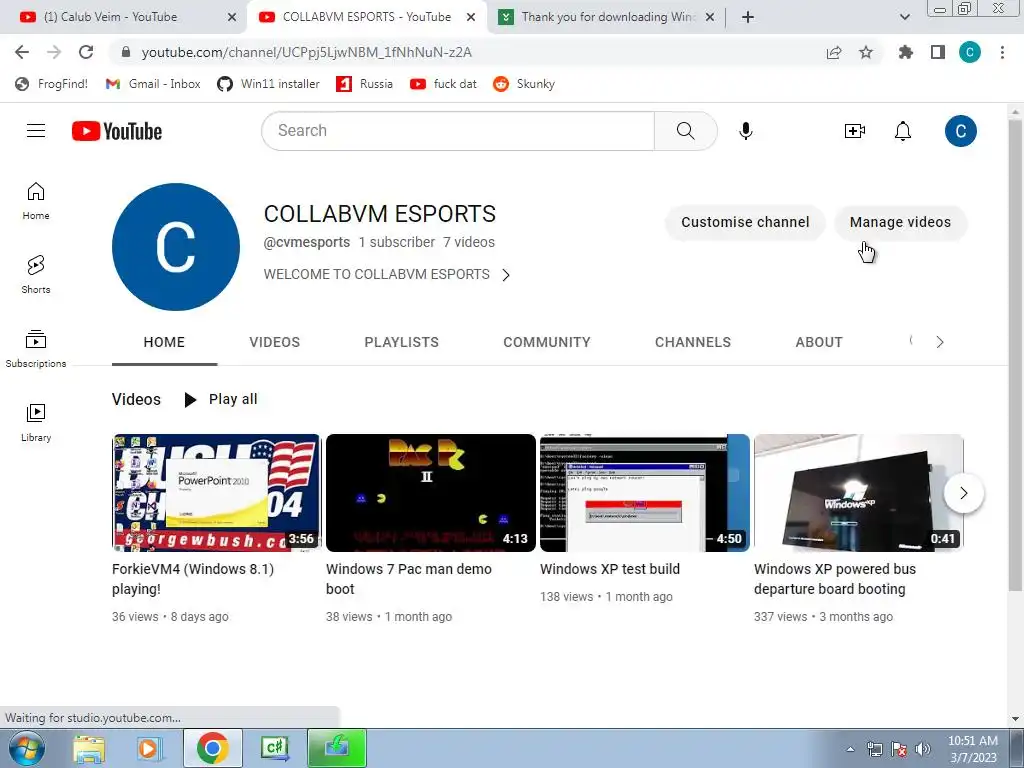1024x768 pixels.
Task: Open Win11 installer bookmark
Action: pyautogui.click(x=268, y=84)
